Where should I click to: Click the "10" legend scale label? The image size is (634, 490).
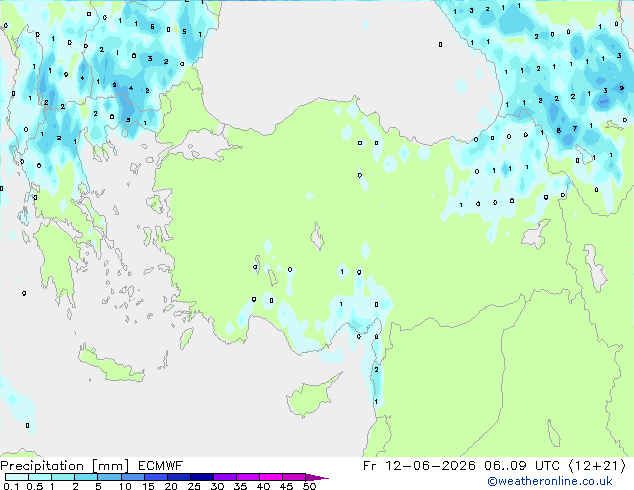pos(125,486)
